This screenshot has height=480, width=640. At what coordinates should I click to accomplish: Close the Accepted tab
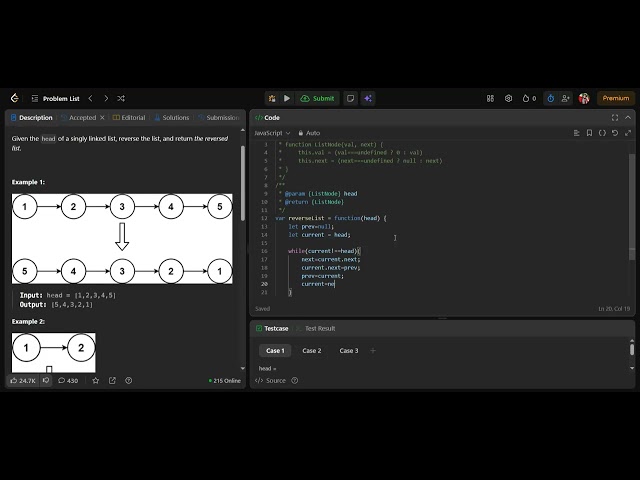[x=102, y=118]
